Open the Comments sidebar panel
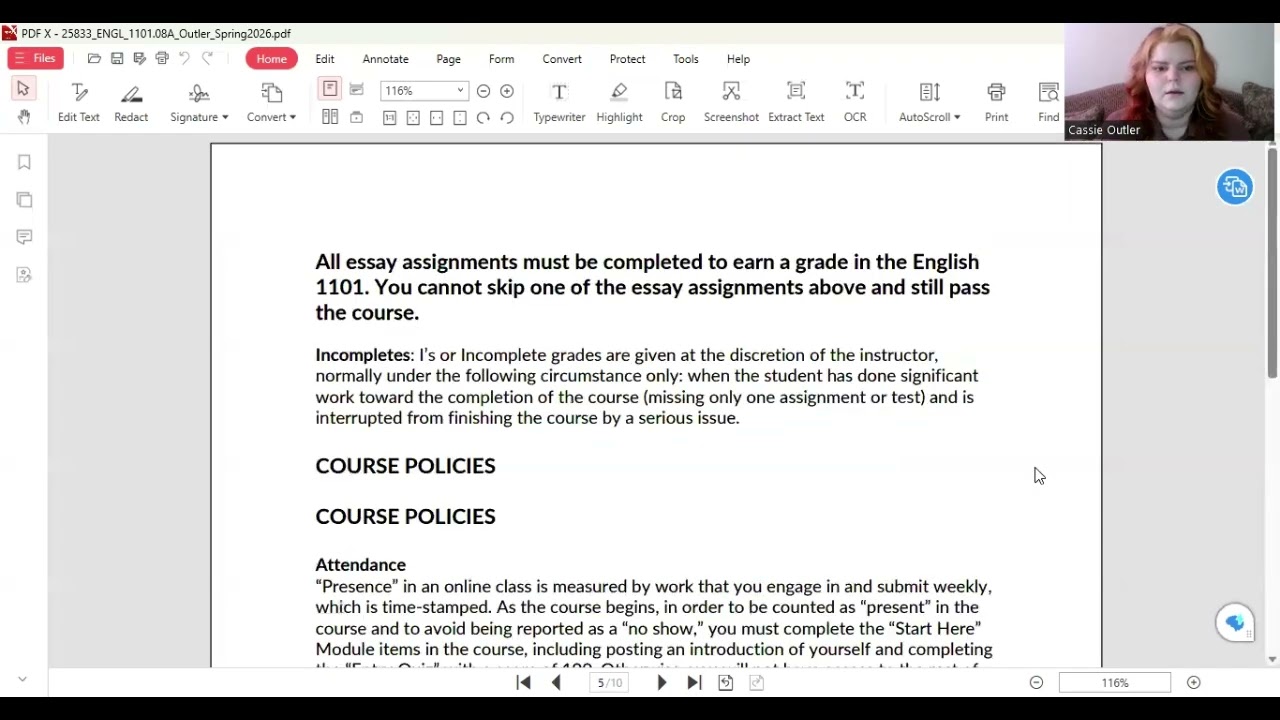This screenshot has height=720, width=1280. pyautogui.click(x=24, y=237)
